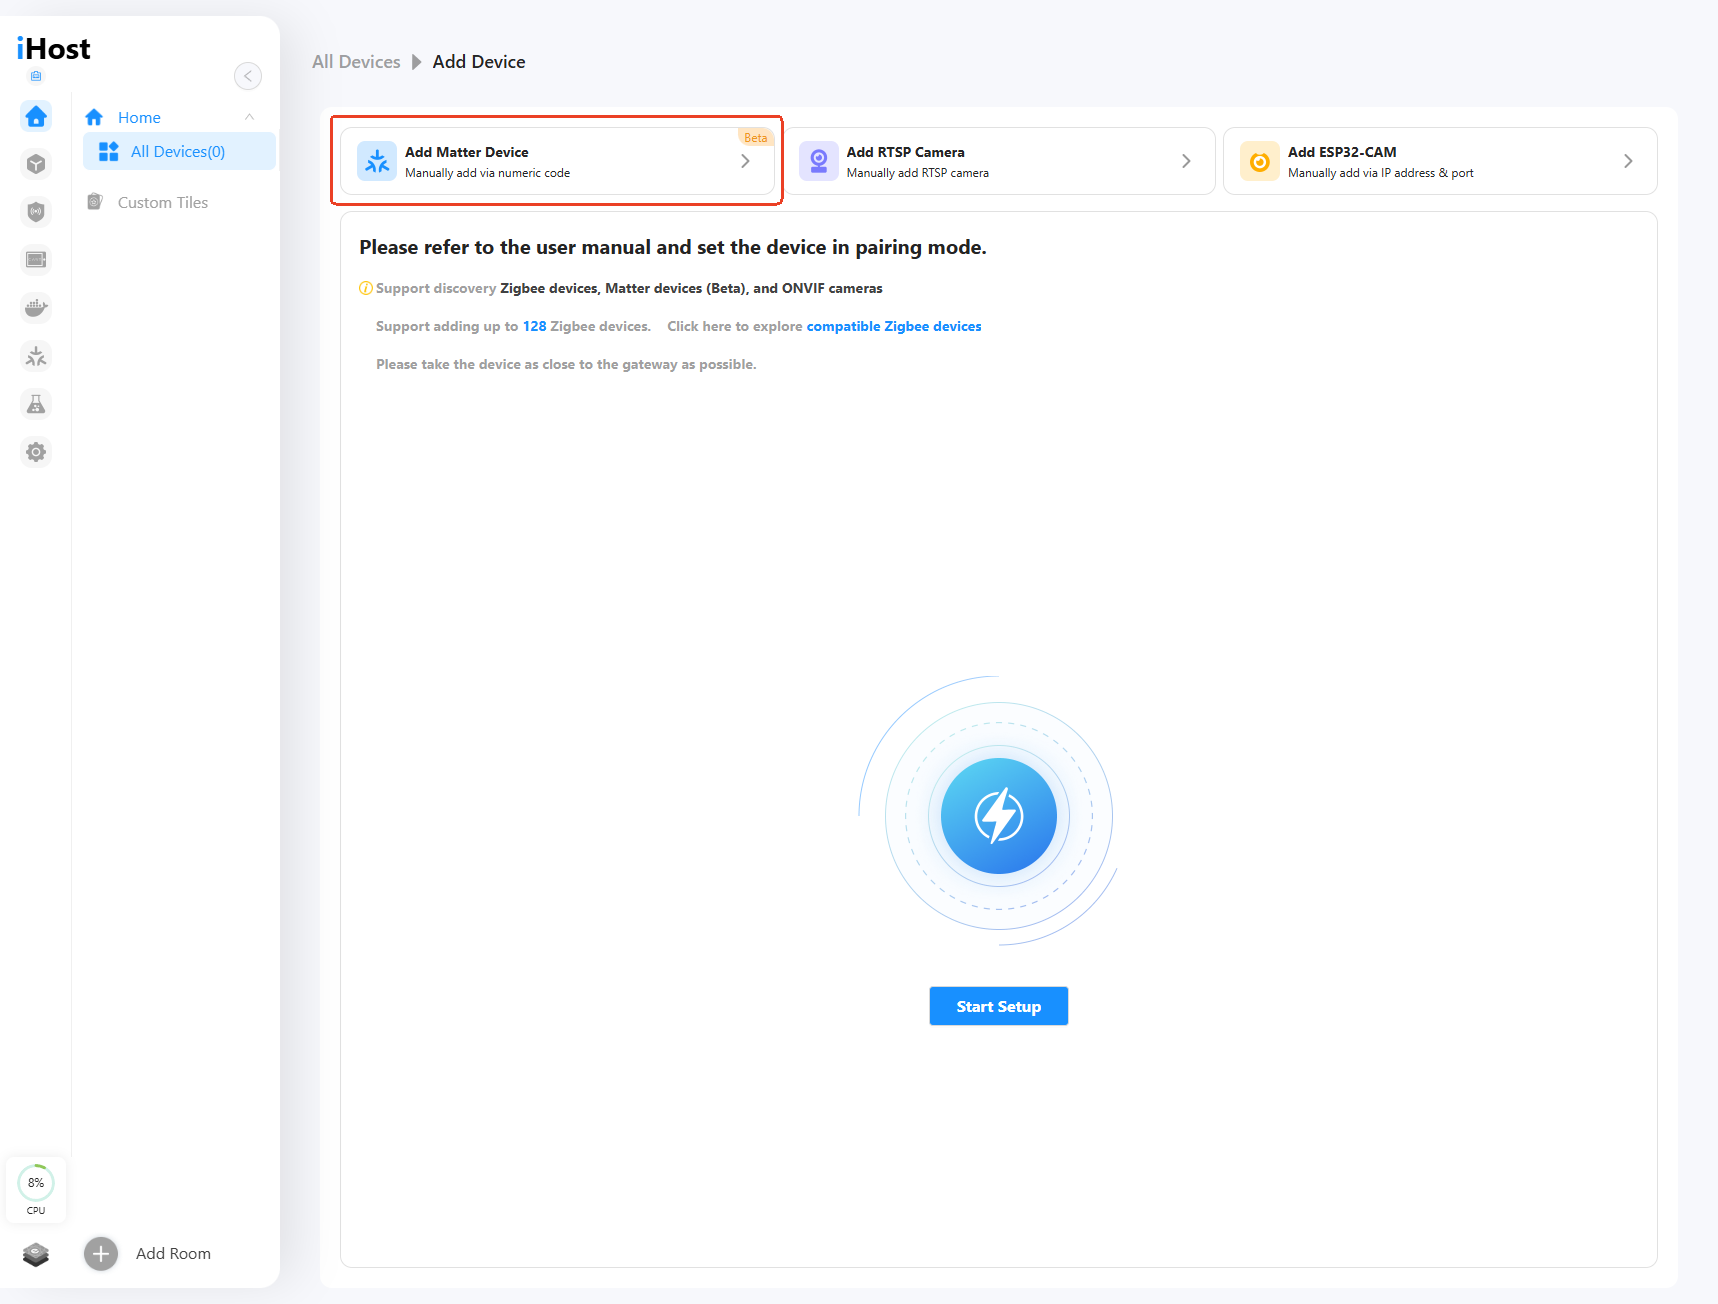Click the stacked layers icon at the rail bottom

click(x=36, y=1254)
